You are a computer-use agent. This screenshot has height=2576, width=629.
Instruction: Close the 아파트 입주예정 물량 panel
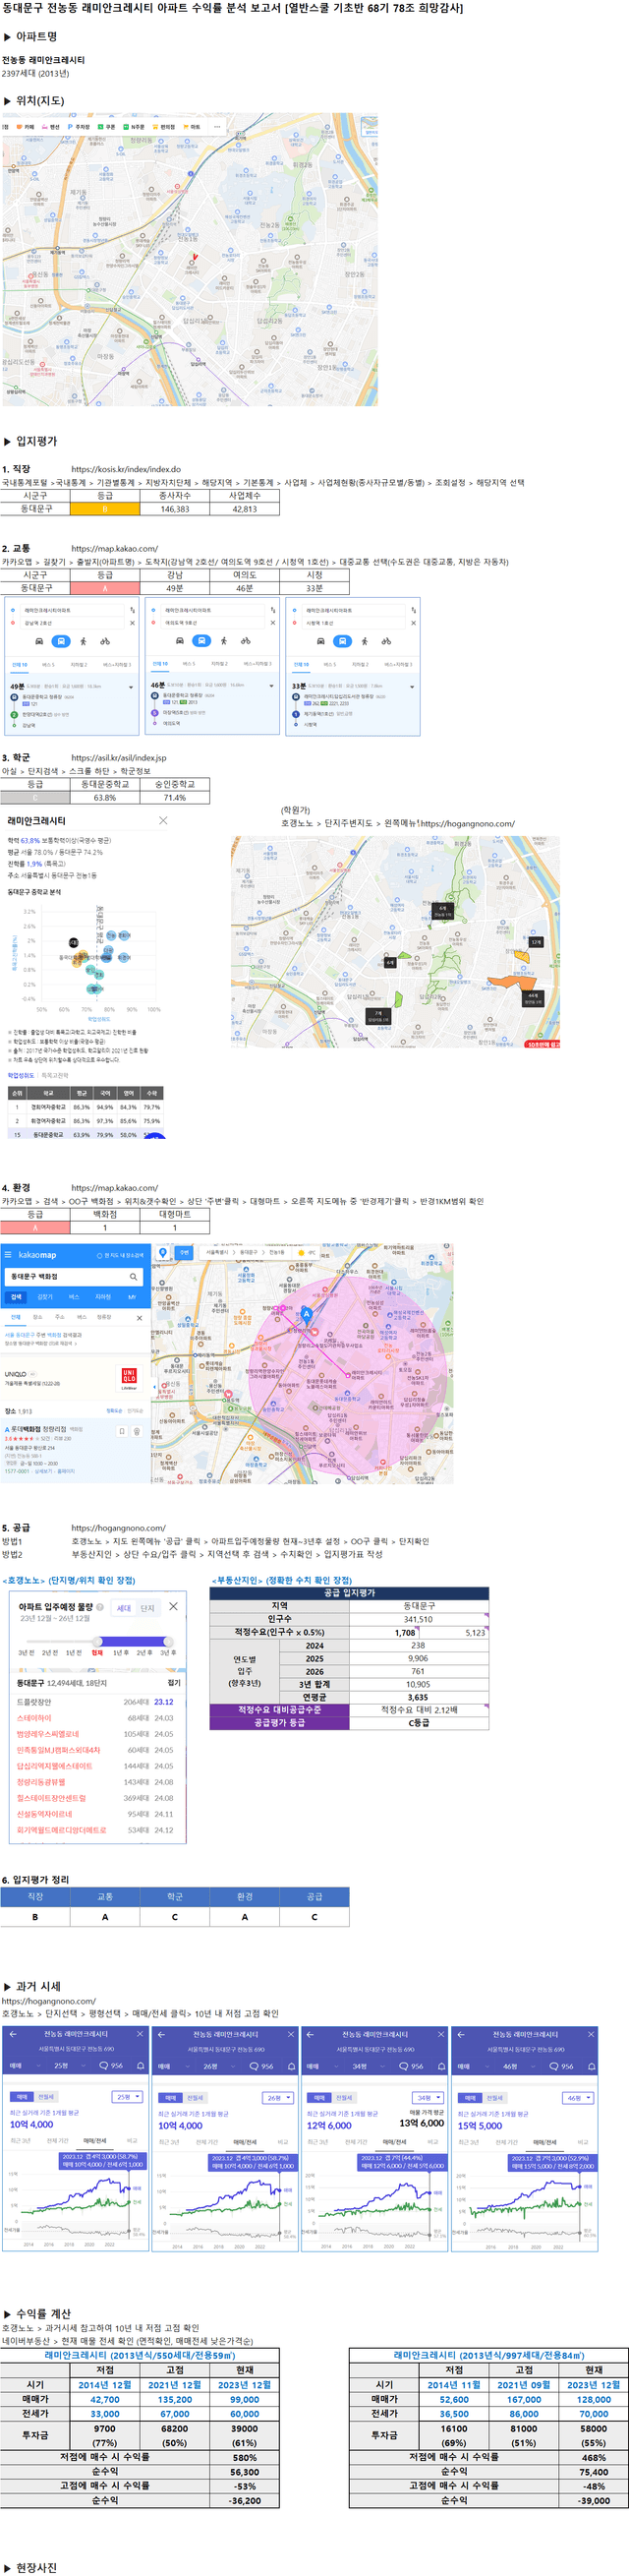(173, 1606)
